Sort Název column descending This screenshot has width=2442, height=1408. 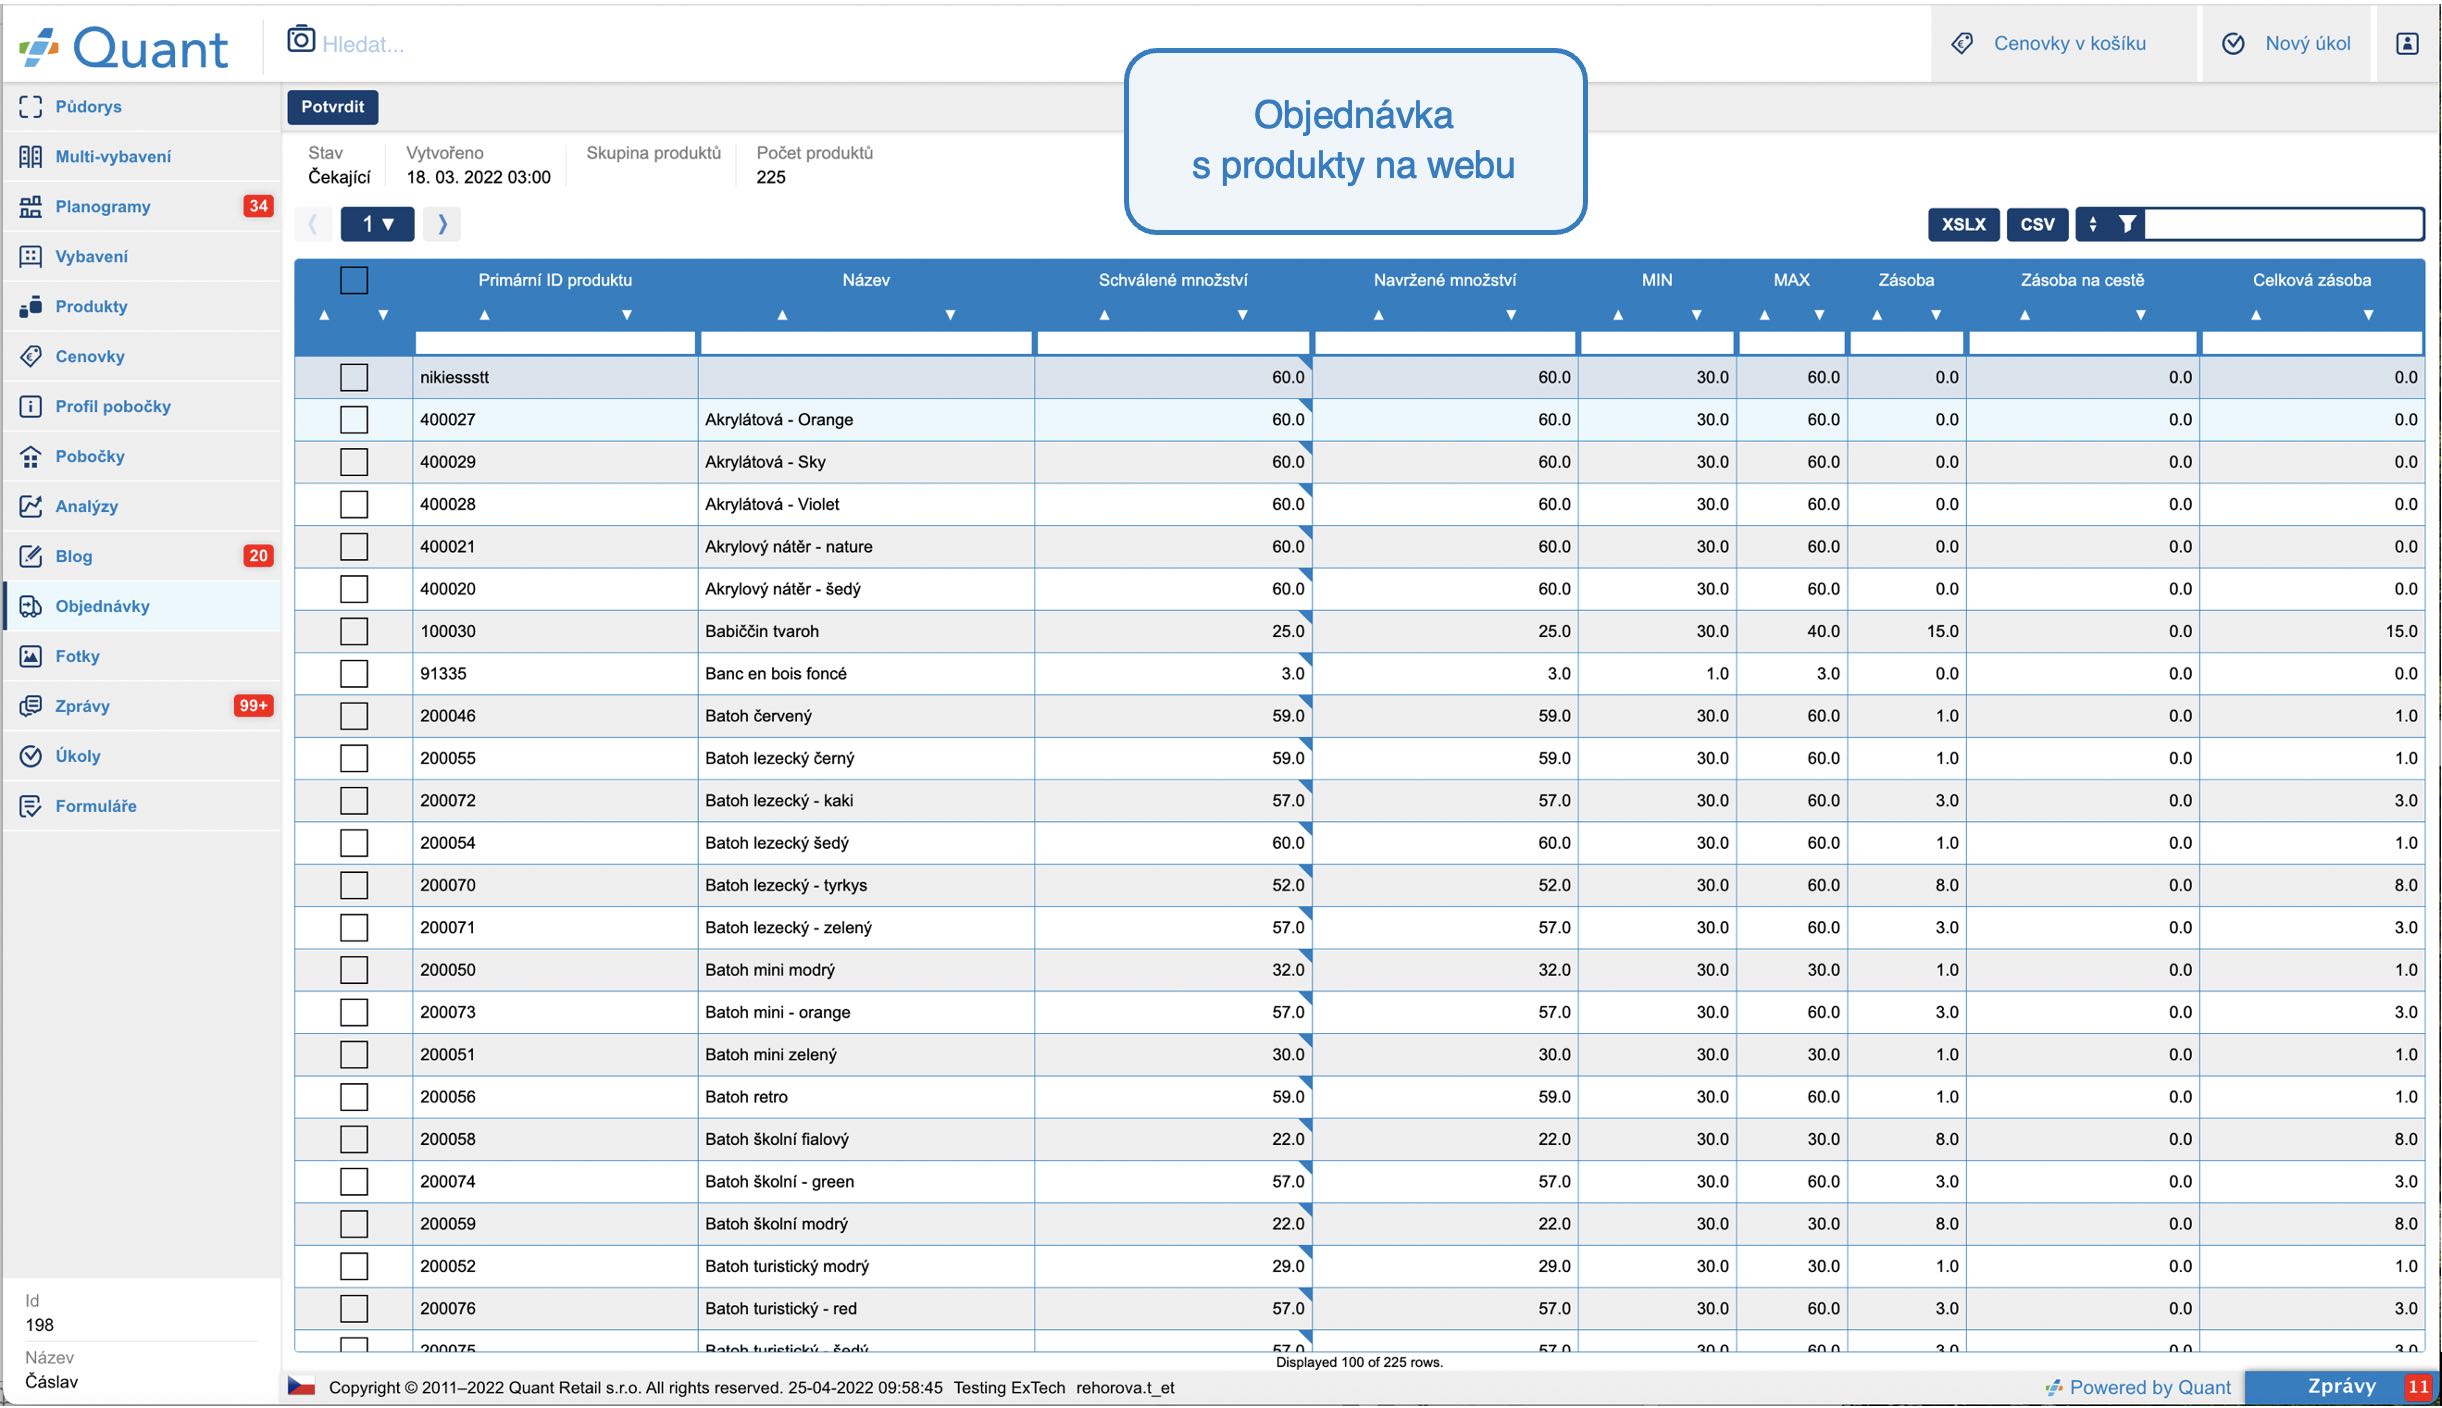click(950, 315)
